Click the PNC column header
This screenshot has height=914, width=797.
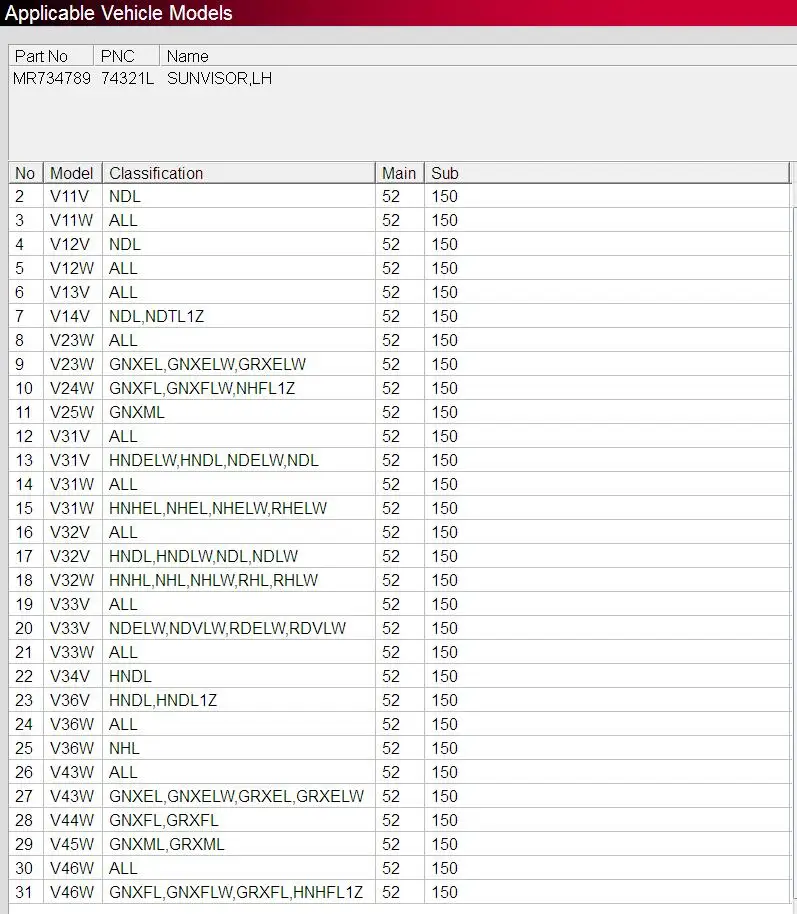pos(126,56)
